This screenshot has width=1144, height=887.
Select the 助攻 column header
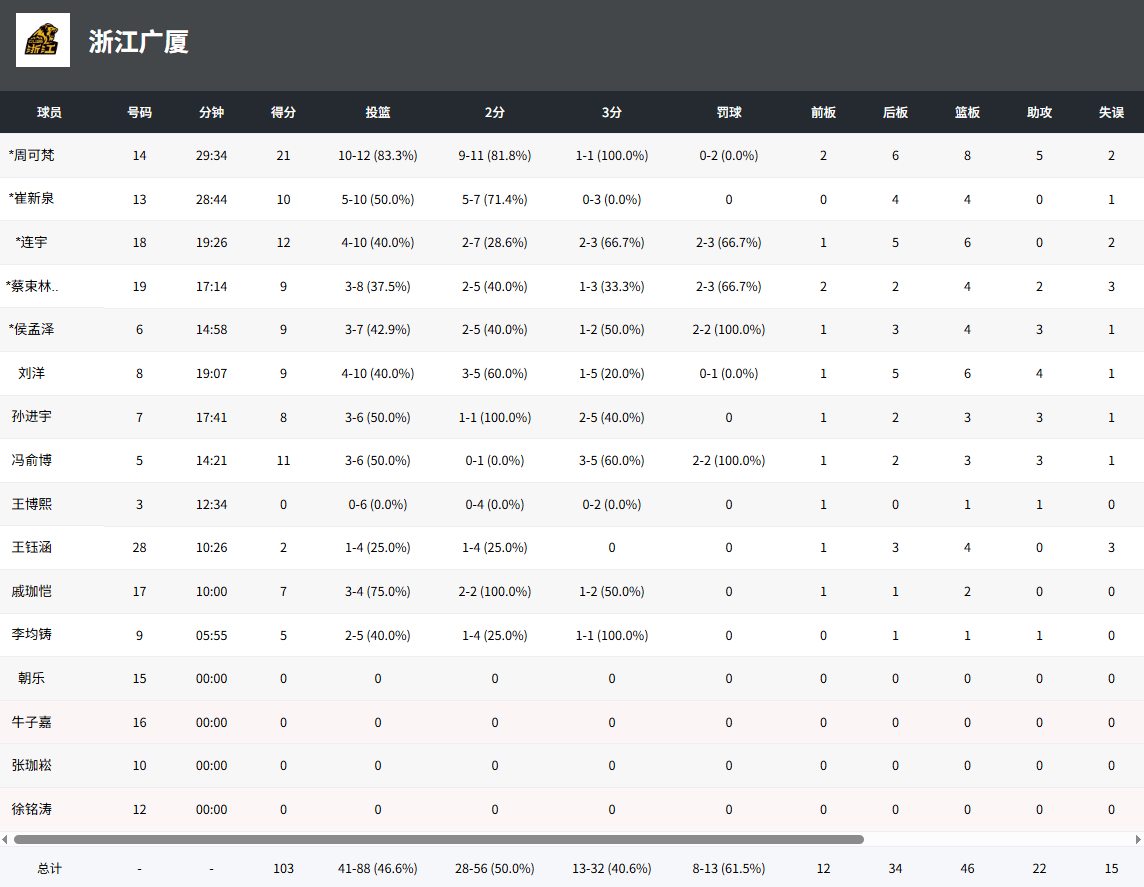pyautogui.click(x=1039, y=113)
